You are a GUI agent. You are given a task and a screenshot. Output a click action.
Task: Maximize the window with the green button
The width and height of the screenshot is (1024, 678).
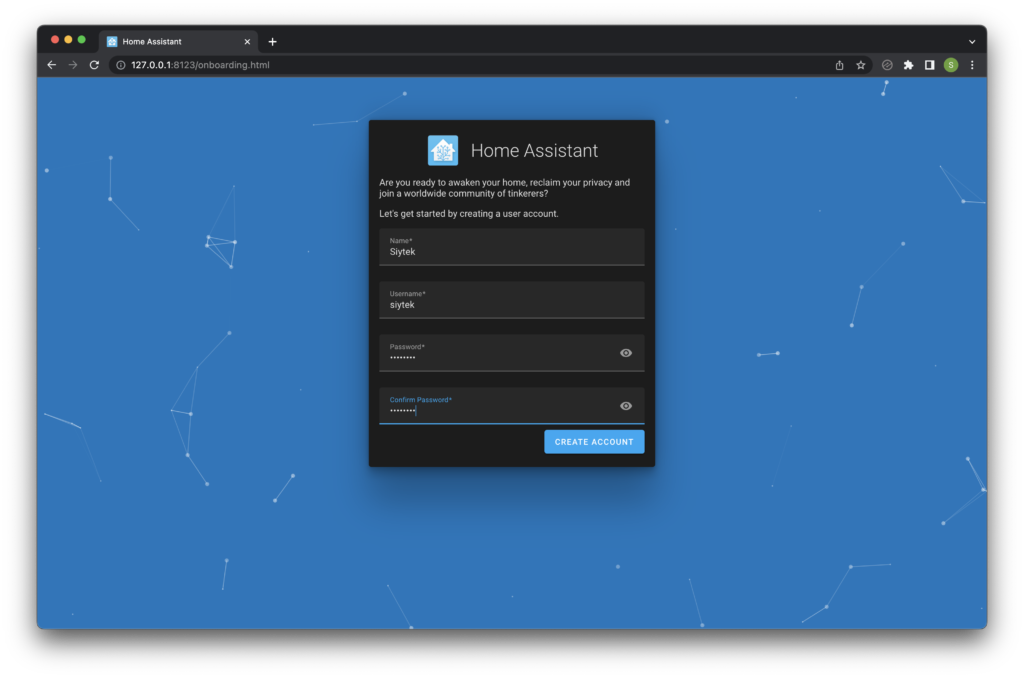pos(82,40)
